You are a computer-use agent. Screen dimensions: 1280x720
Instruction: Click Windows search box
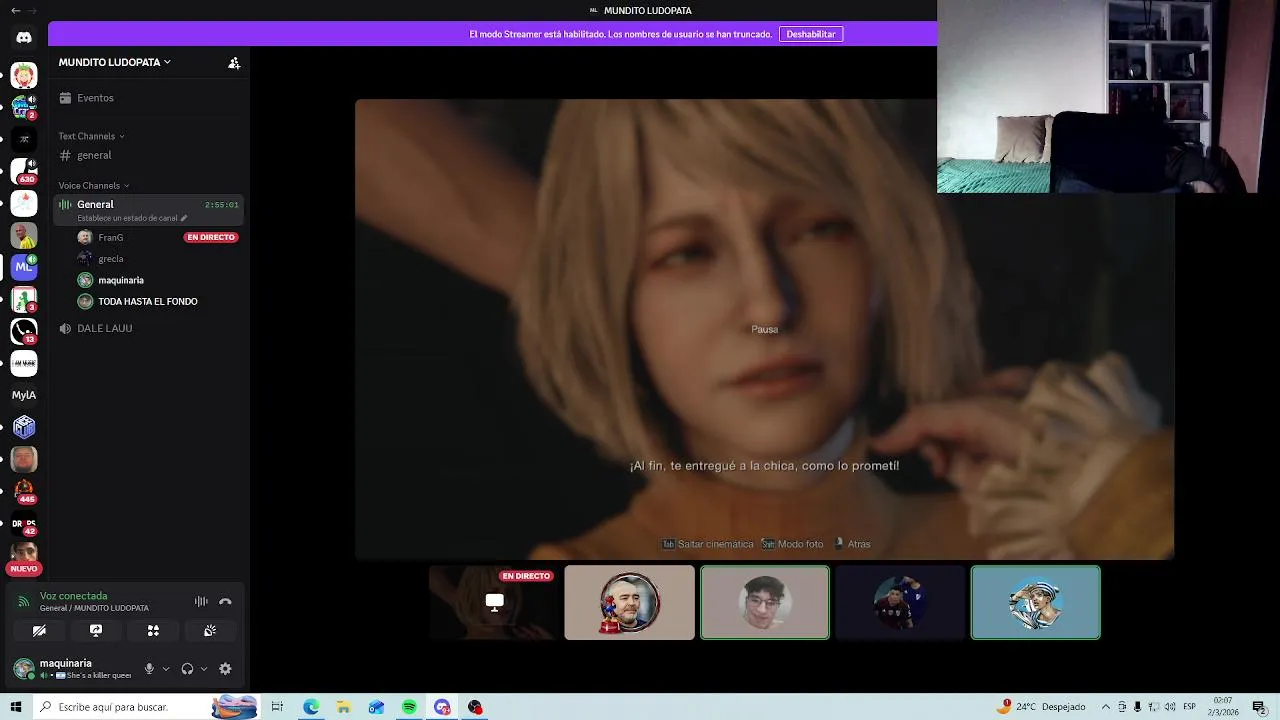[x=145, y=707]
